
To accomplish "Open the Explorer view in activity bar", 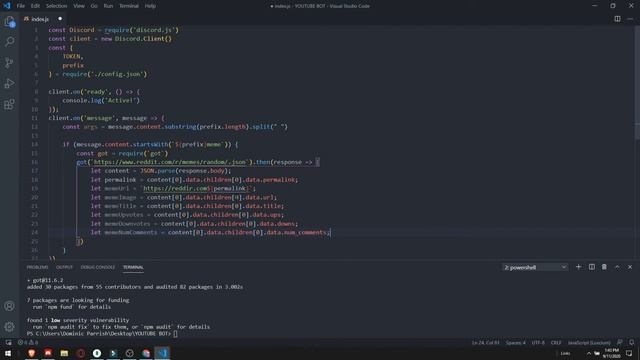I will tap(9, 21).
